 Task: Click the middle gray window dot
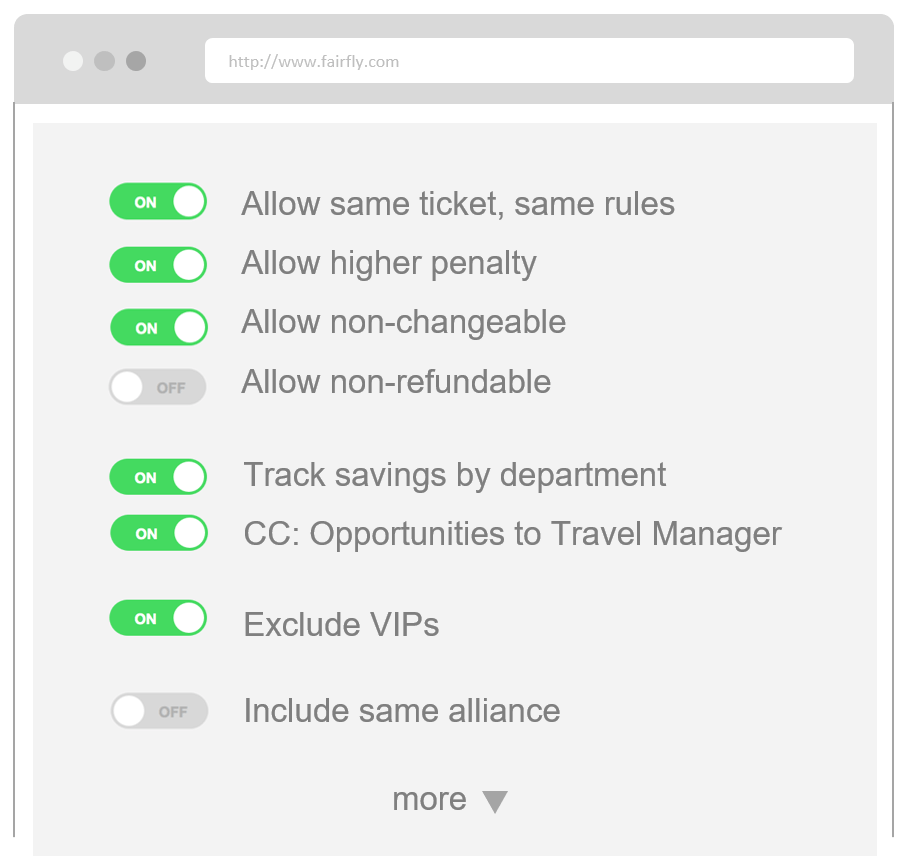104,61
